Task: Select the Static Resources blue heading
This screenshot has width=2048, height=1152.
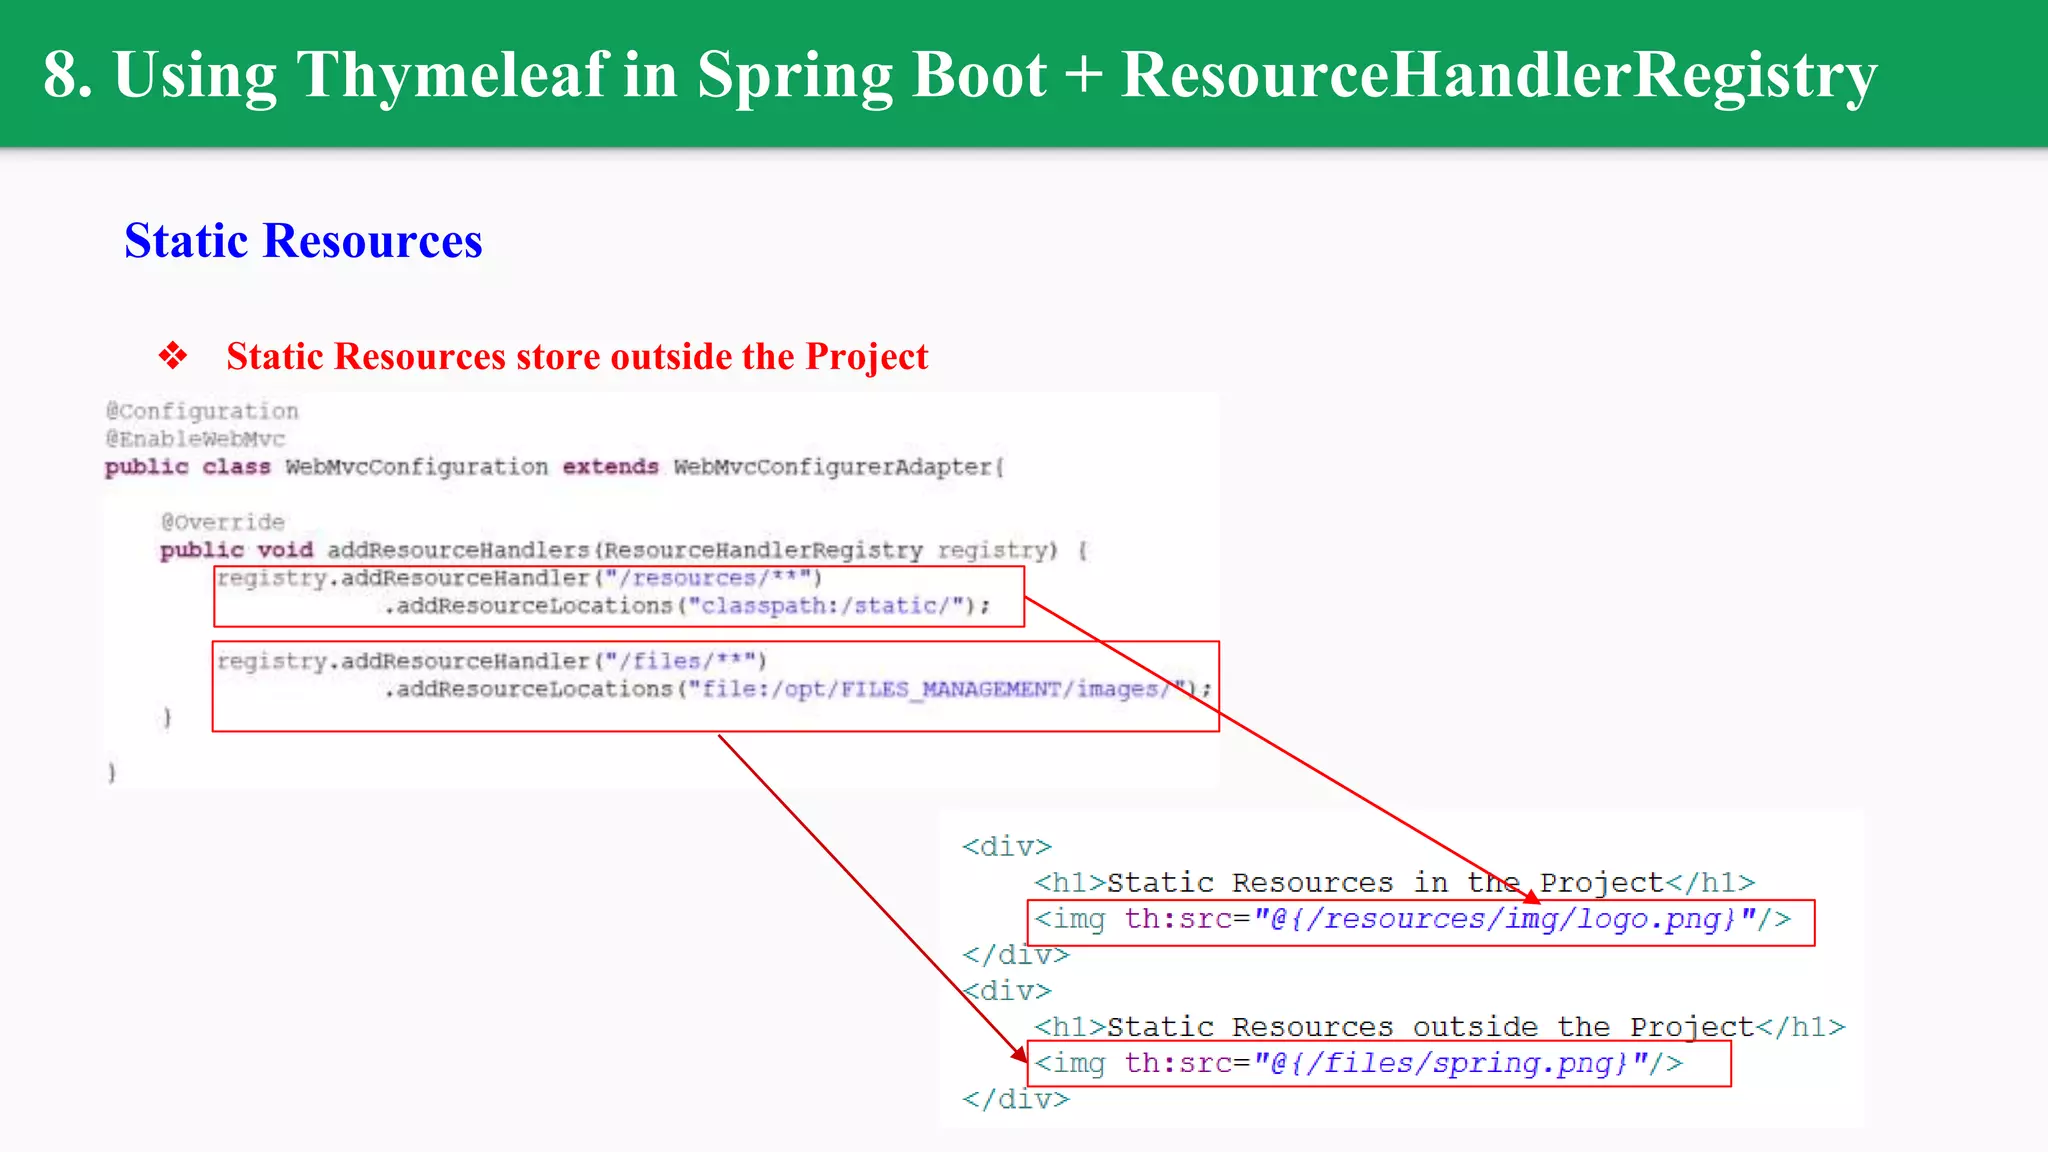Action: click(303, 241)
